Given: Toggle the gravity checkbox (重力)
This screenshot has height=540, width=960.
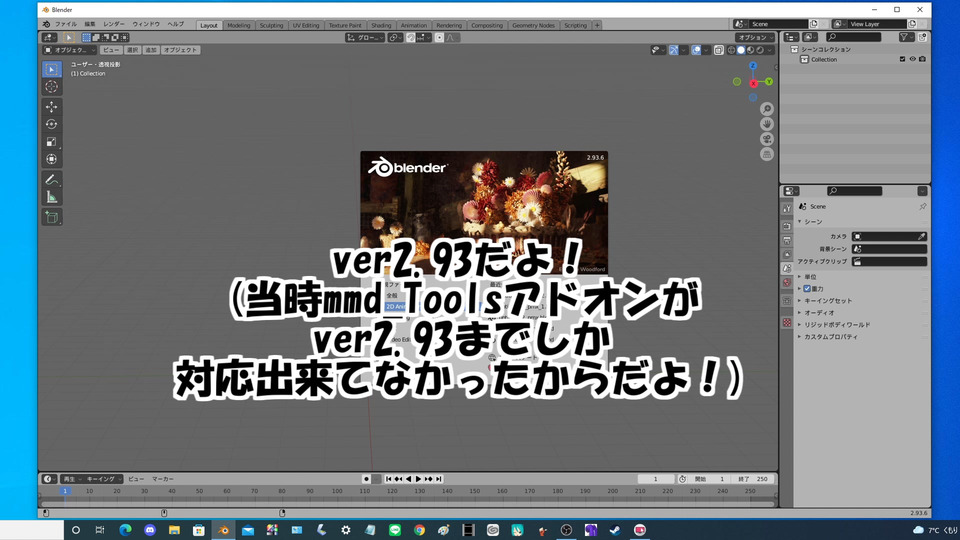Looking at the screenshot, I should click(x=807, y=288).
